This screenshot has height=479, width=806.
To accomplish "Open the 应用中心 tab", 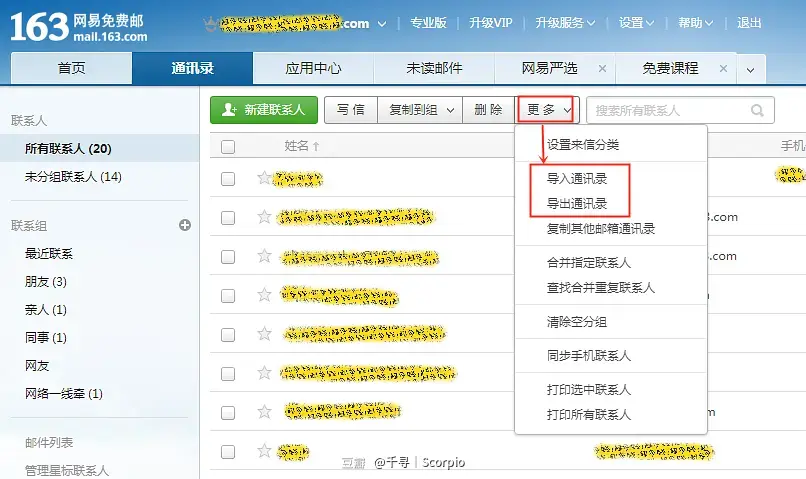I will click(314, 68).
